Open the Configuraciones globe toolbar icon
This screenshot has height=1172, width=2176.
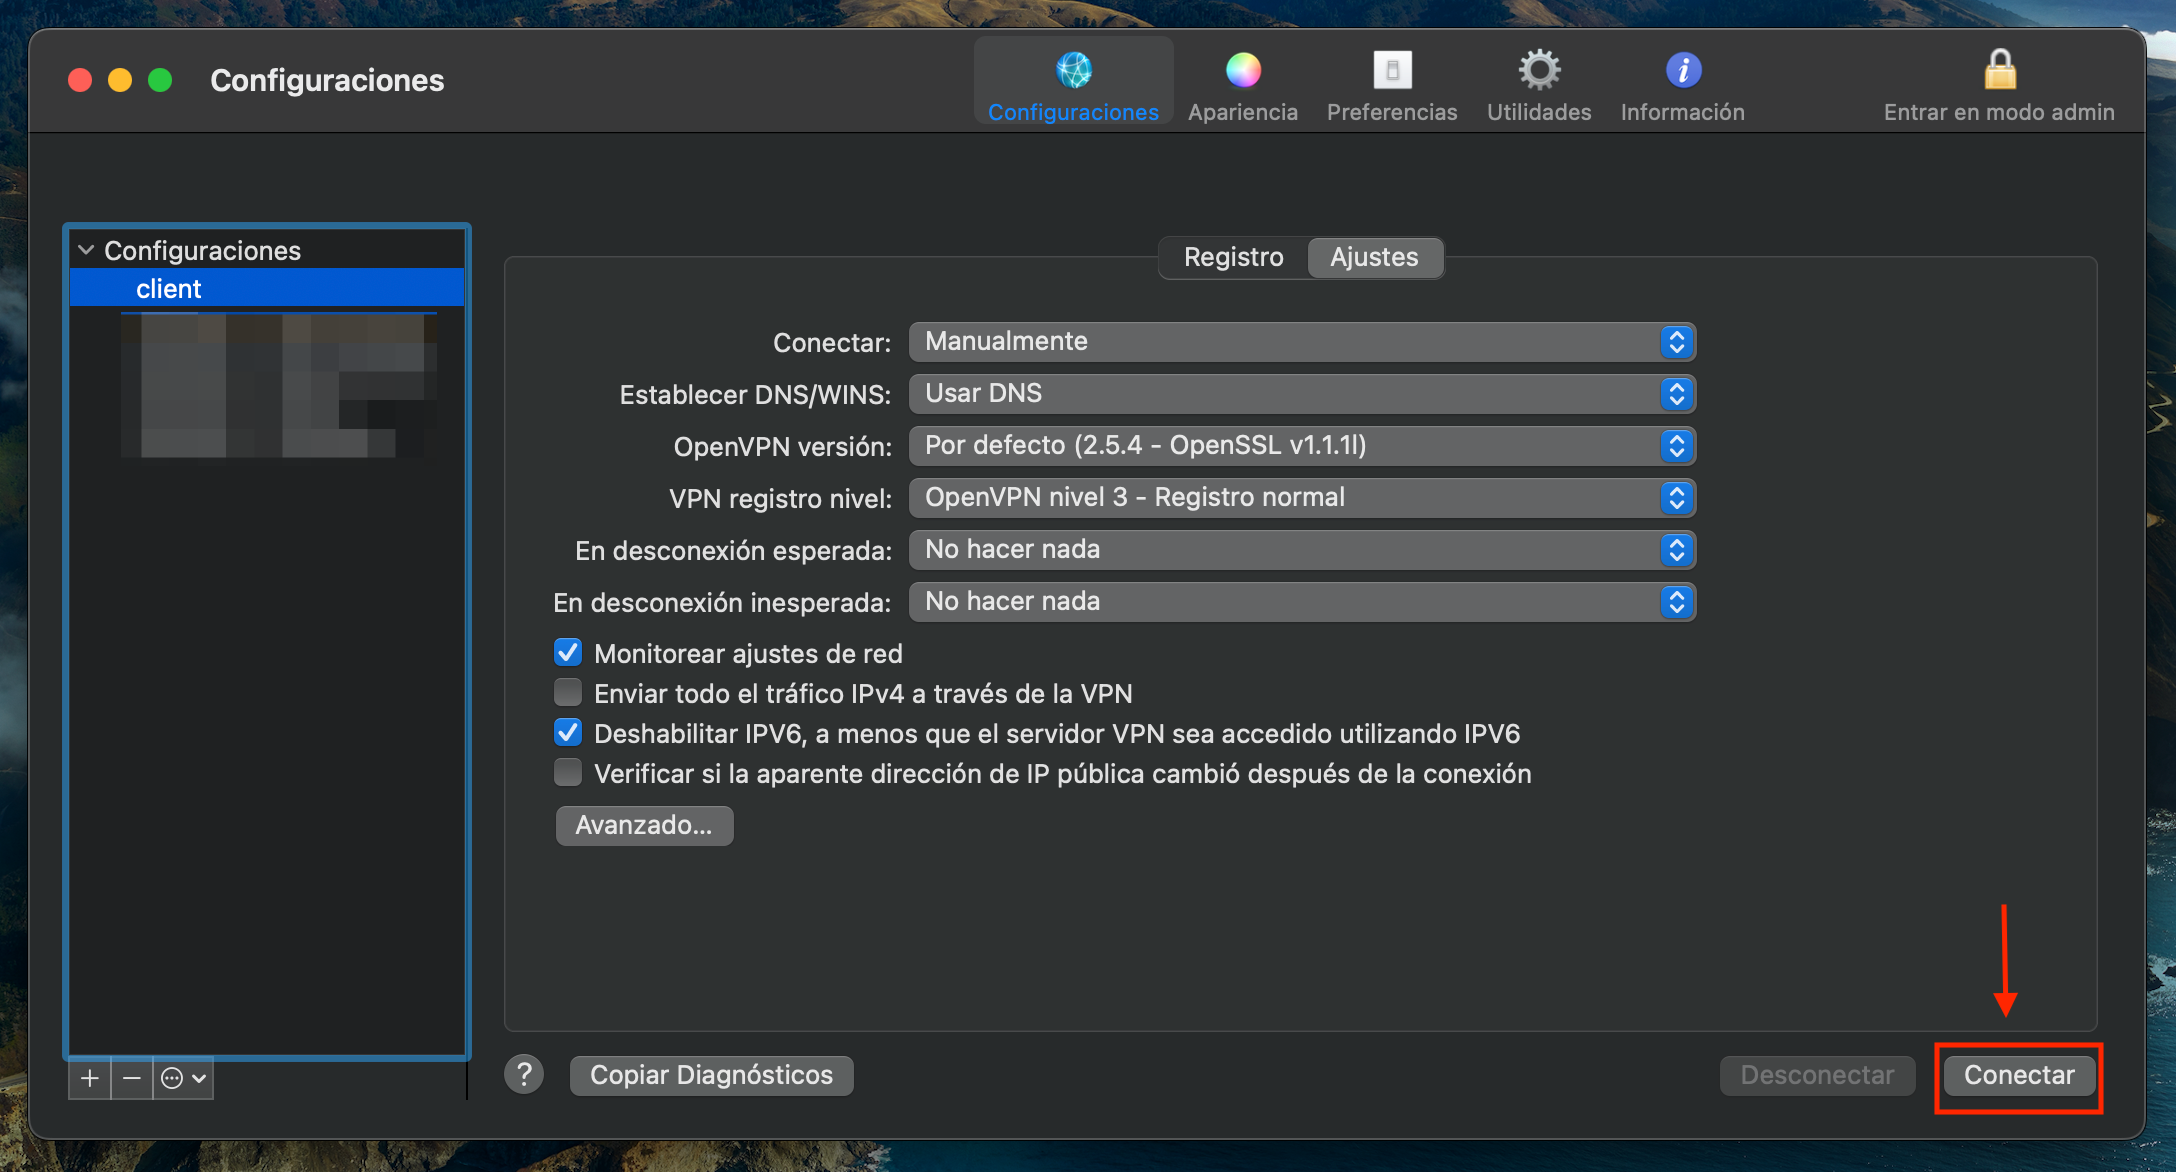pyautogui.click(x=1073, y=70)
